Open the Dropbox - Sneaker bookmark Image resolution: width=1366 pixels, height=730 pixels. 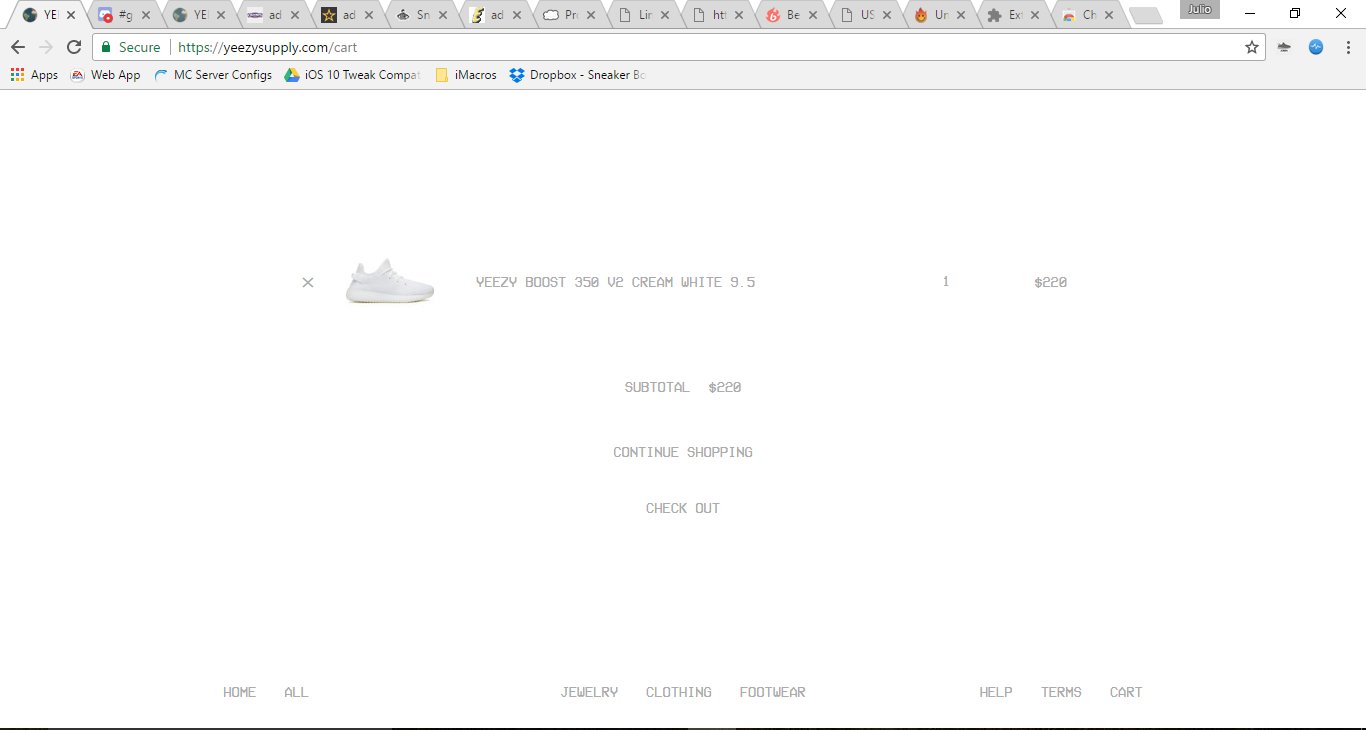click(577, 75)
